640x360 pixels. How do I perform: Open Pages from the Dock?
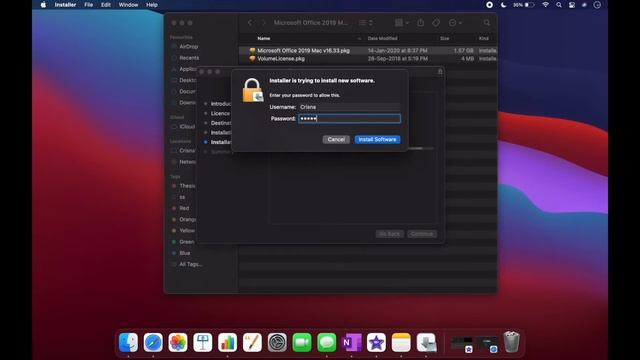(x=252, y=342)
